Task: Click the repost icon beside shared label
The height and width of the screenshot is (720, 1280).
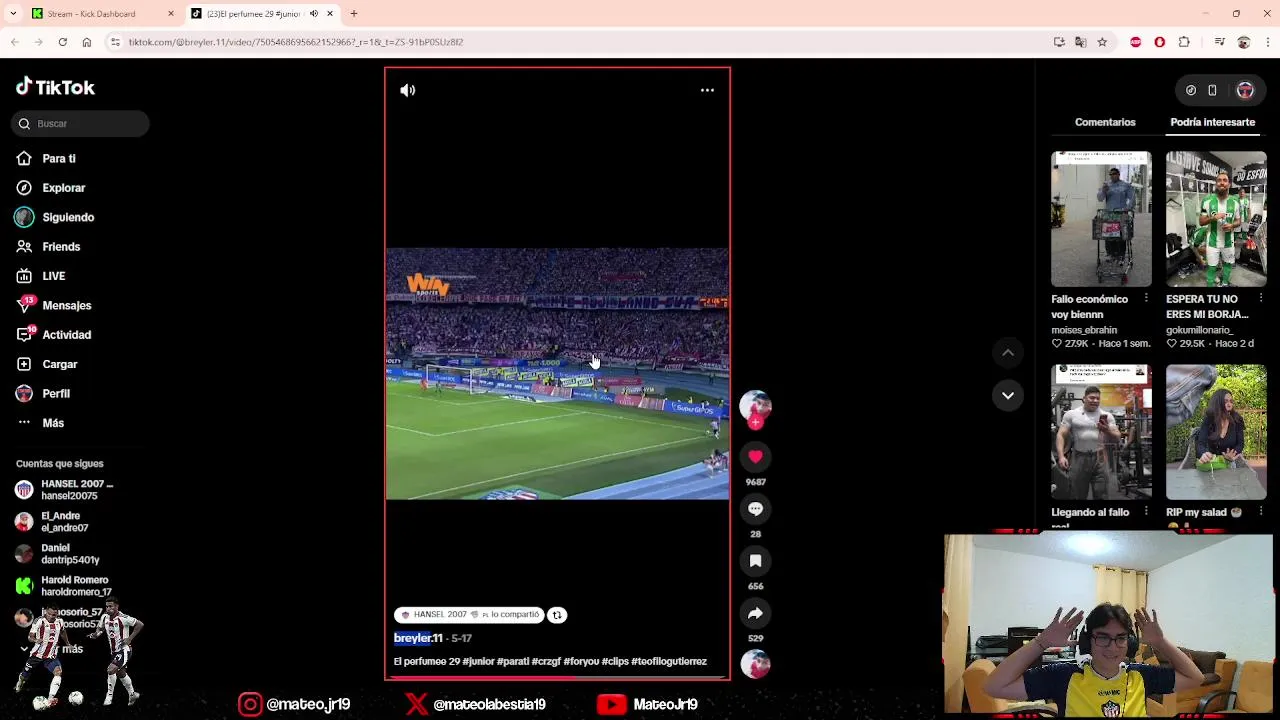Action: click(x=557, y=615)
